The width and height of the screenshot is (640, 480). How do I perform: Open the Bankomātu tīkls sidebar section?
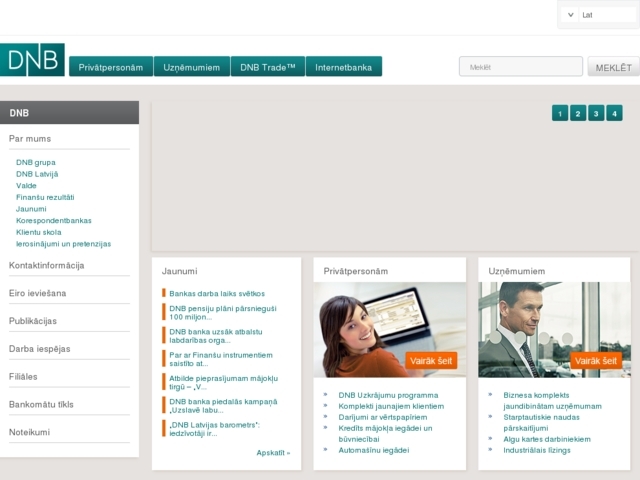(41, 404)
